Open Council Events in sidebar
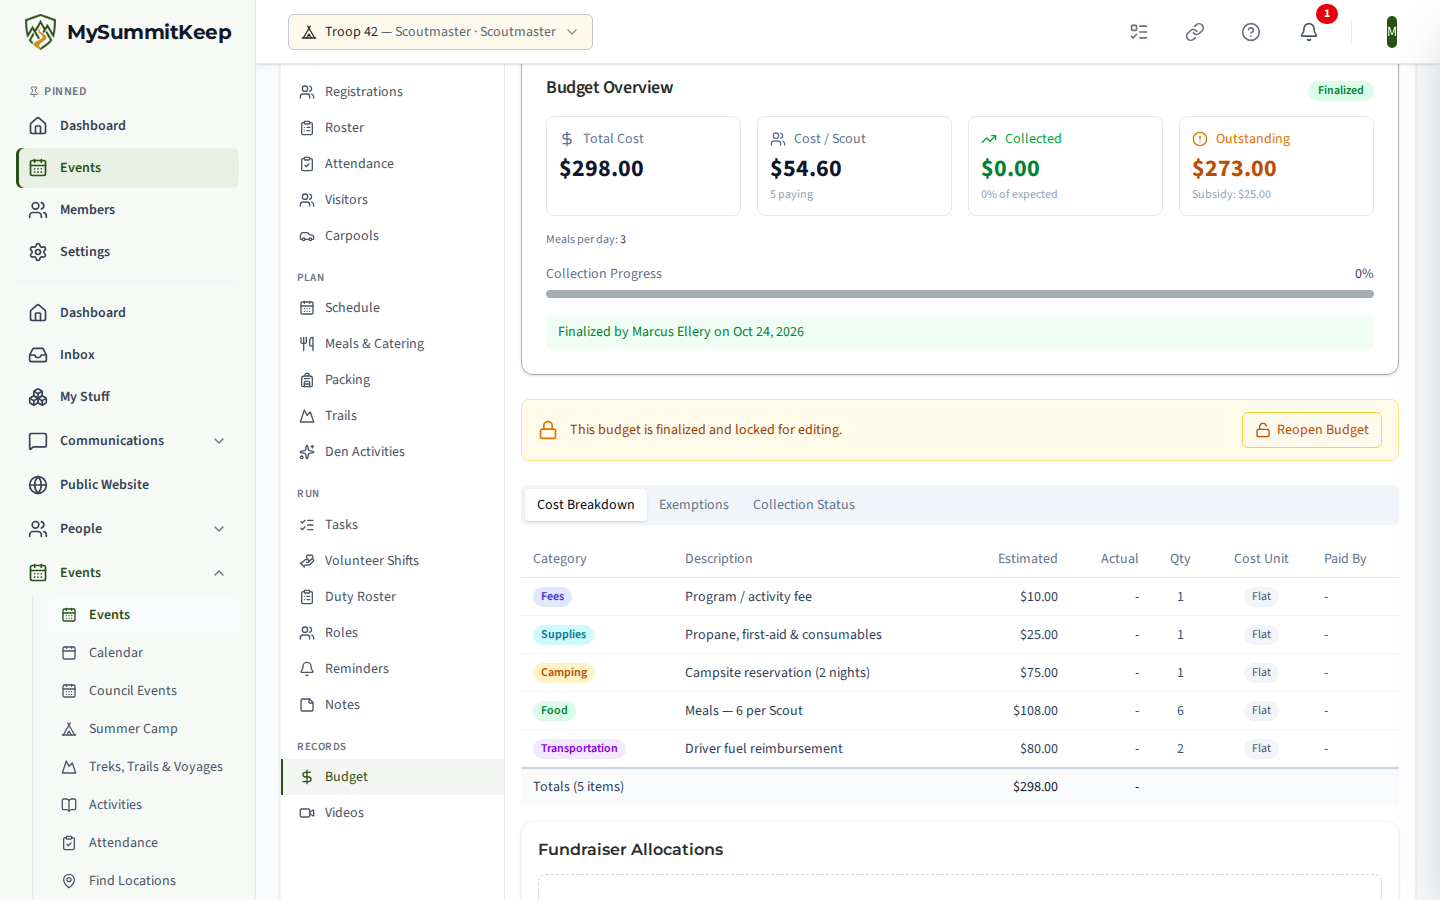The height and width of the screenshot is (900, 1440). pyautogui.click(x=144, y=691)
